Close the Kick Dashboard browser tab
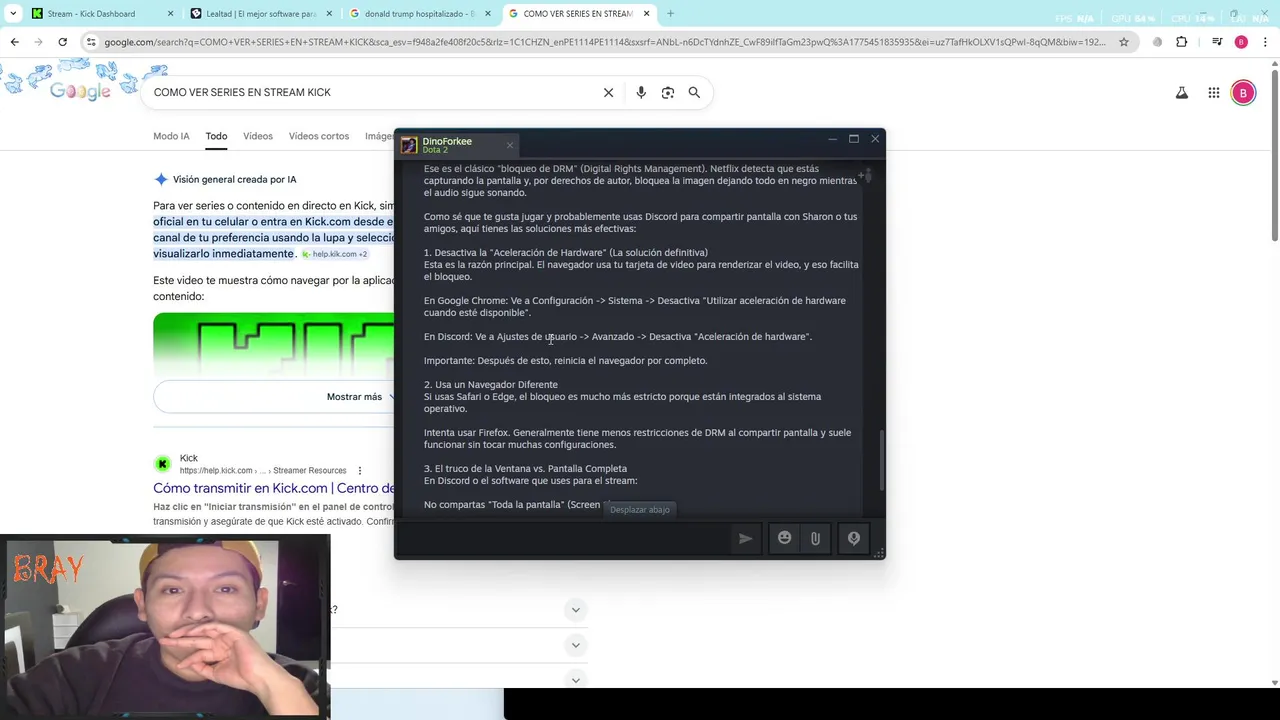 point(170,14)
